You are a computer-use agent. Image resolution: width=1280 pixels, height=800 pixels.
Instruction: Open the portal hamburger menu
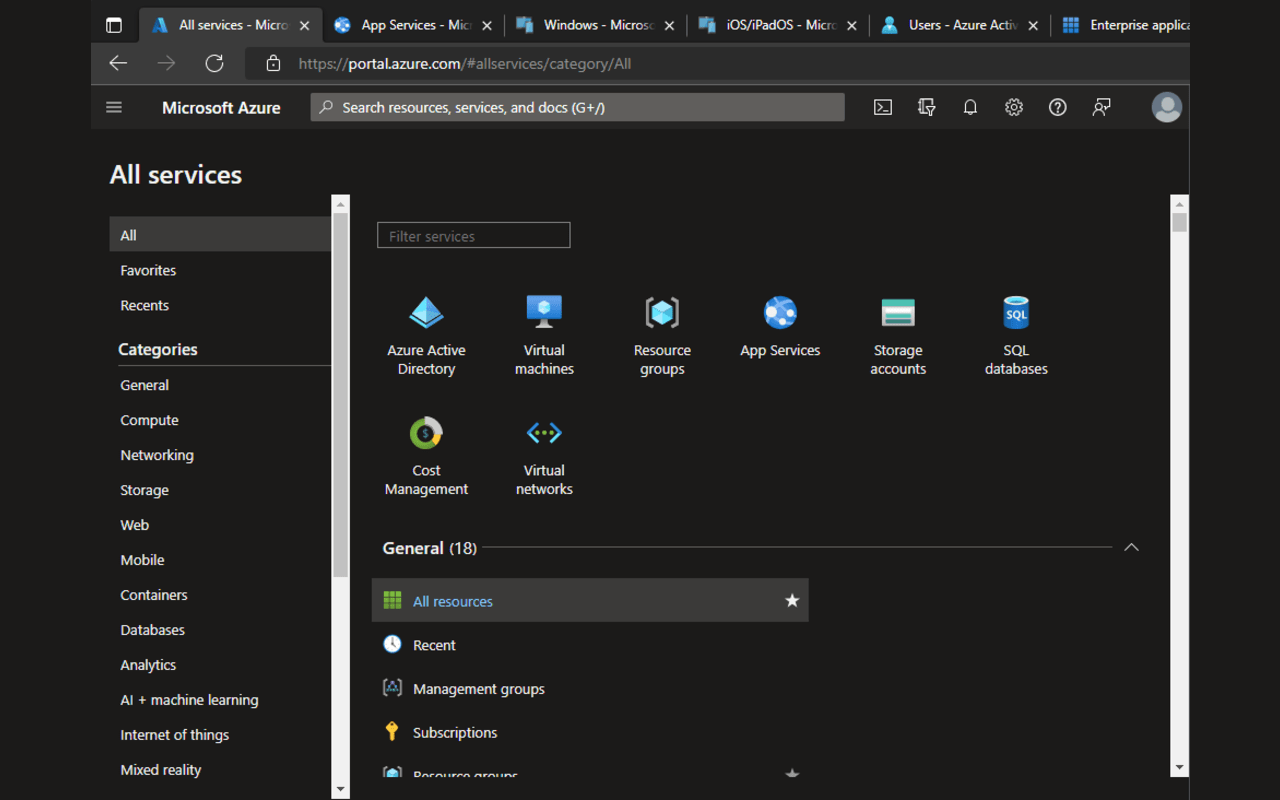tap(114, 107)
